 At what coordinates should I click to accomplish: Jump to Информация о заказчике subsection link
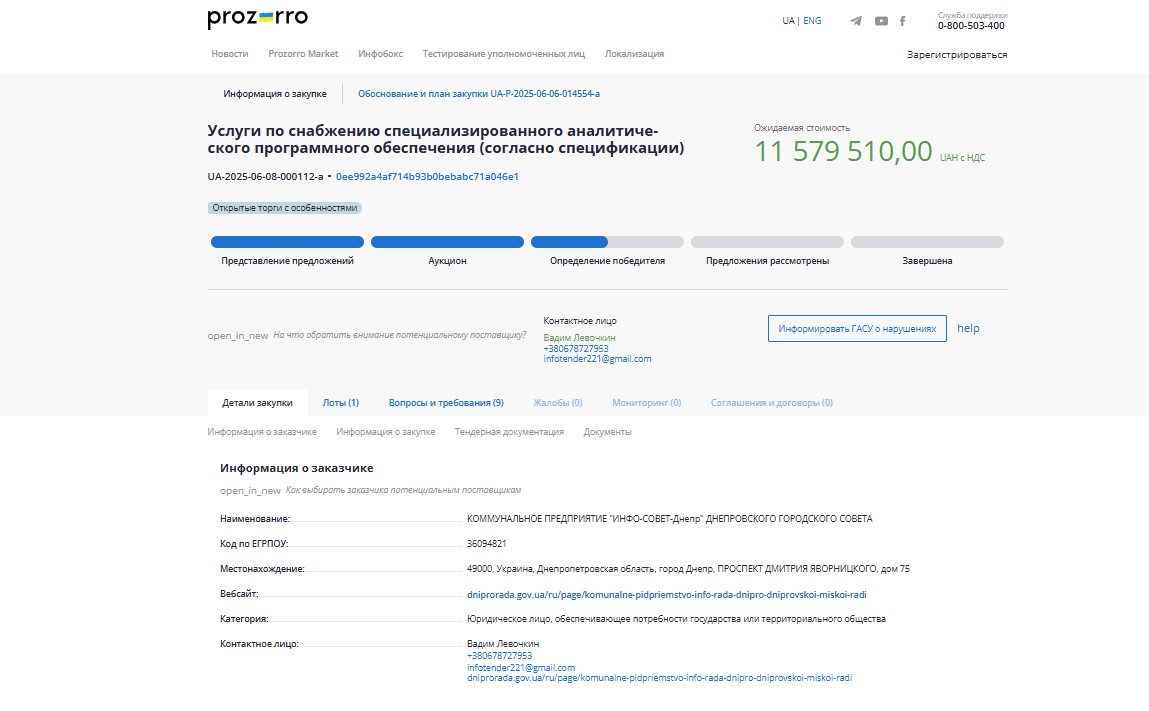coord(262,432)
